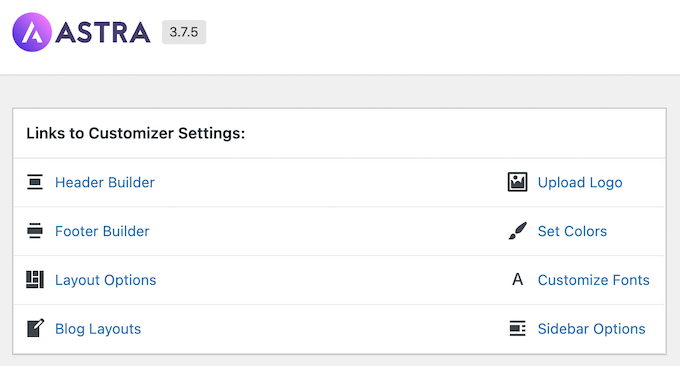Click the Set Colors paintbrush icon
The image size is (680, 366).
point(517,231)
